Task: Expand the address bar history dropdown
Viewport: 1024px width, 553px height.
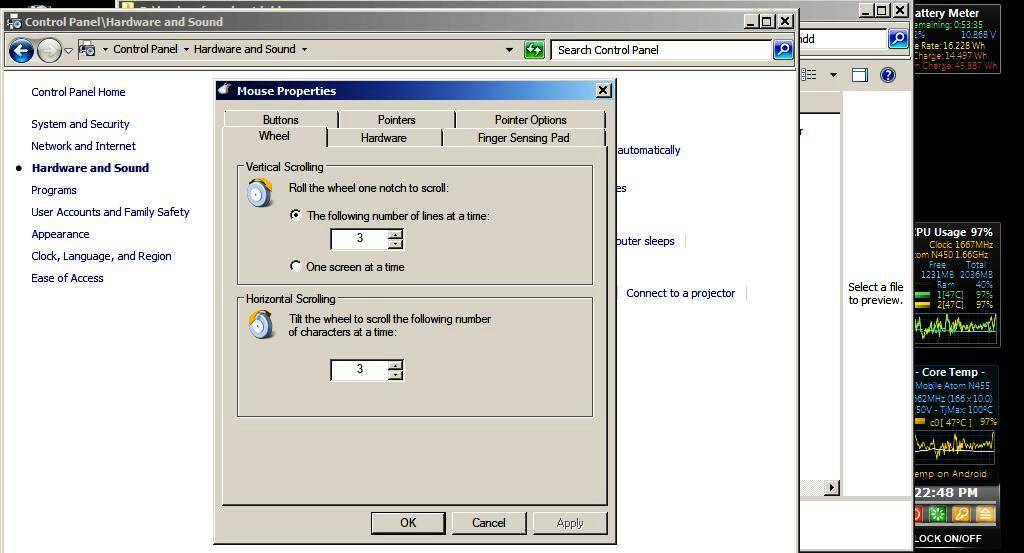Action: [x=509, y=50]
